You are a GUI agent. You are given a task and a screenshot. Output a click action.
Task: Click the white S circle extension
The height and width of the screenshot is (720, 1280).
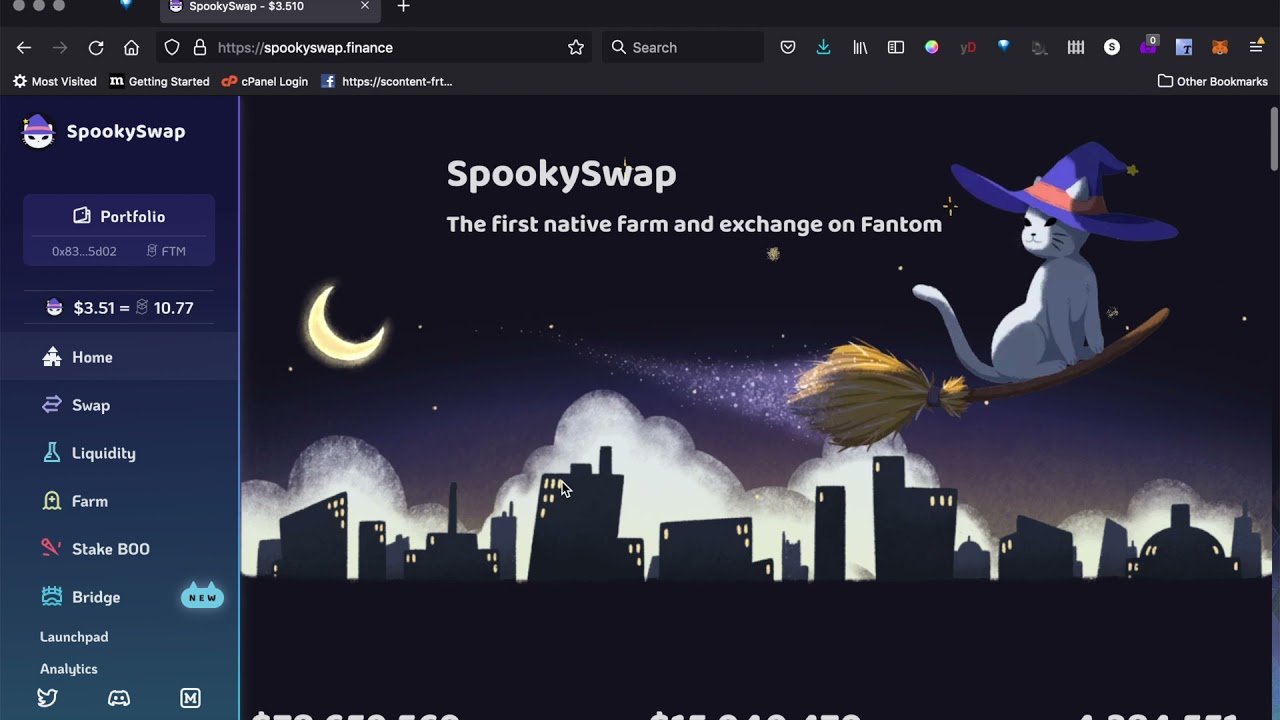[1112, 47]
